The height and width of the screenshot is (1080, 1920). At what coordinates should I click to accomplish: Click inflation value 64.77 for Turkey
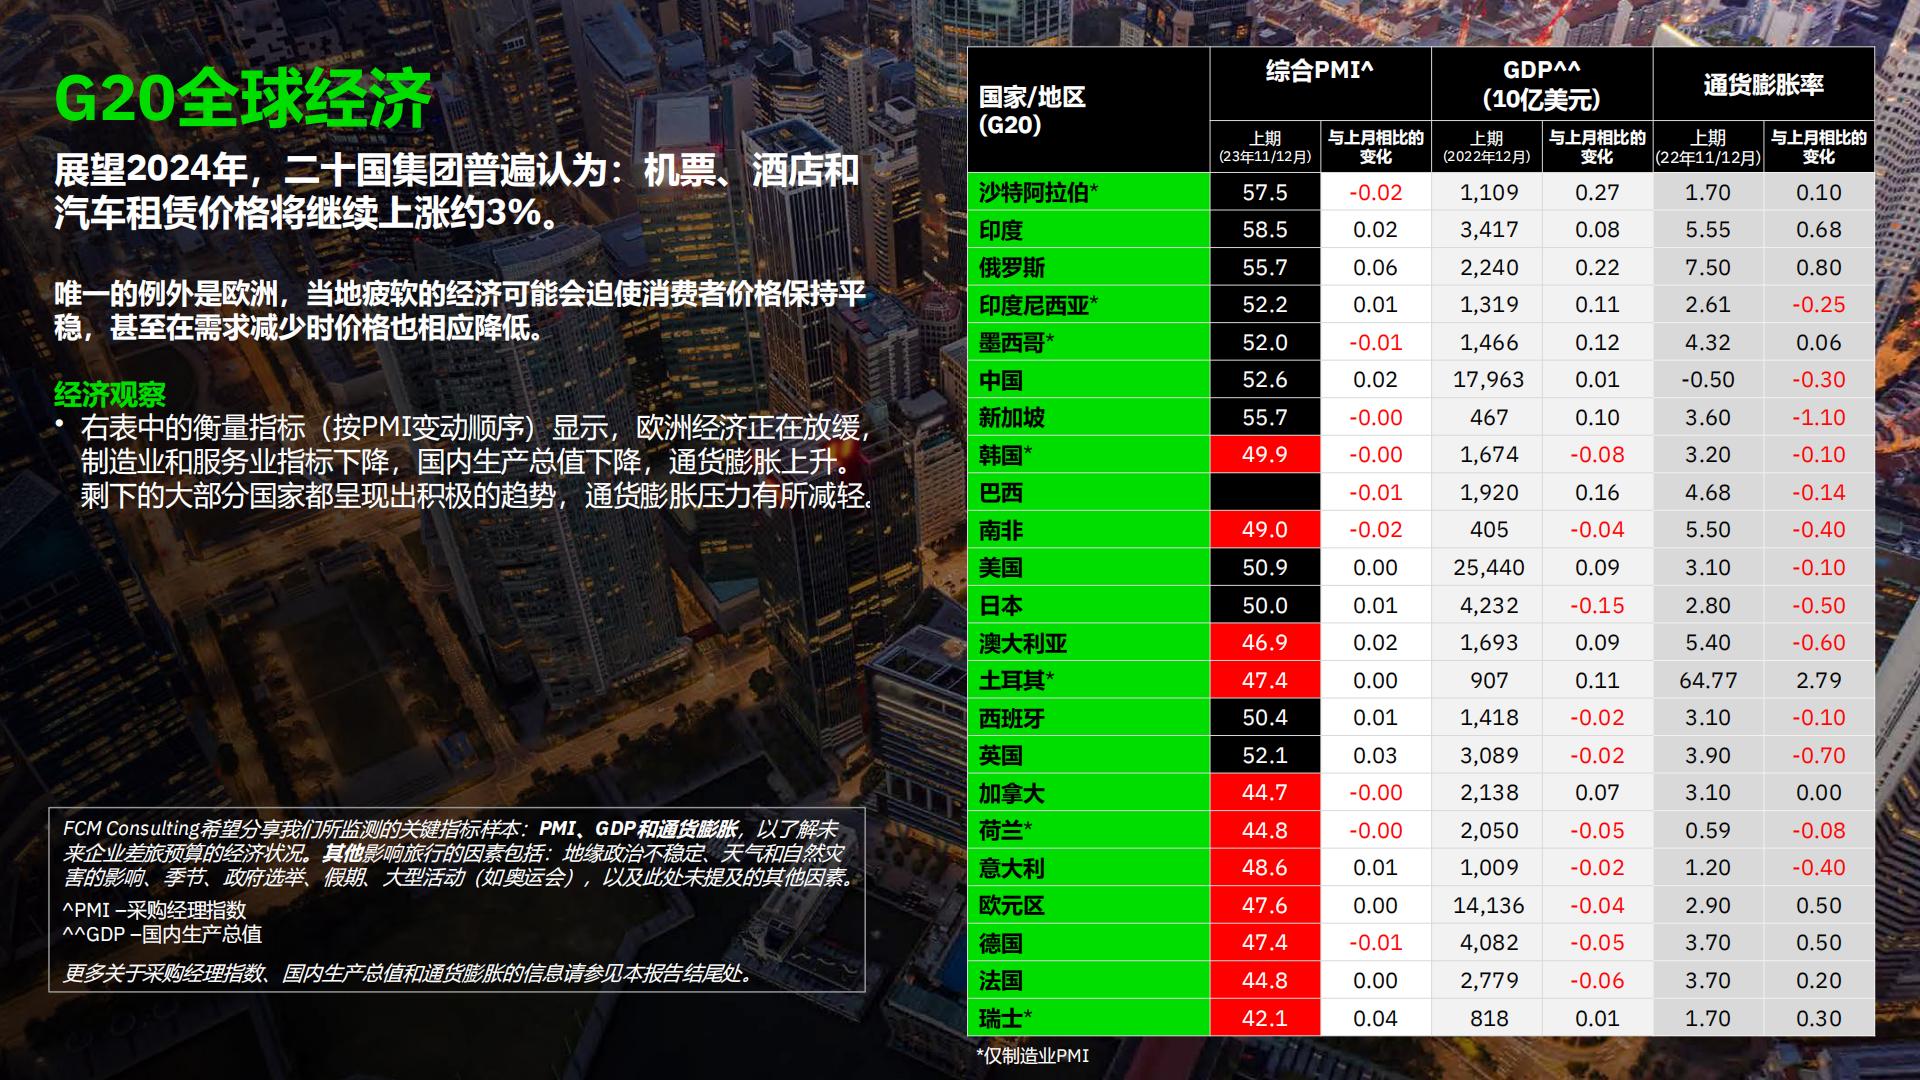[x=1708, y=680]
